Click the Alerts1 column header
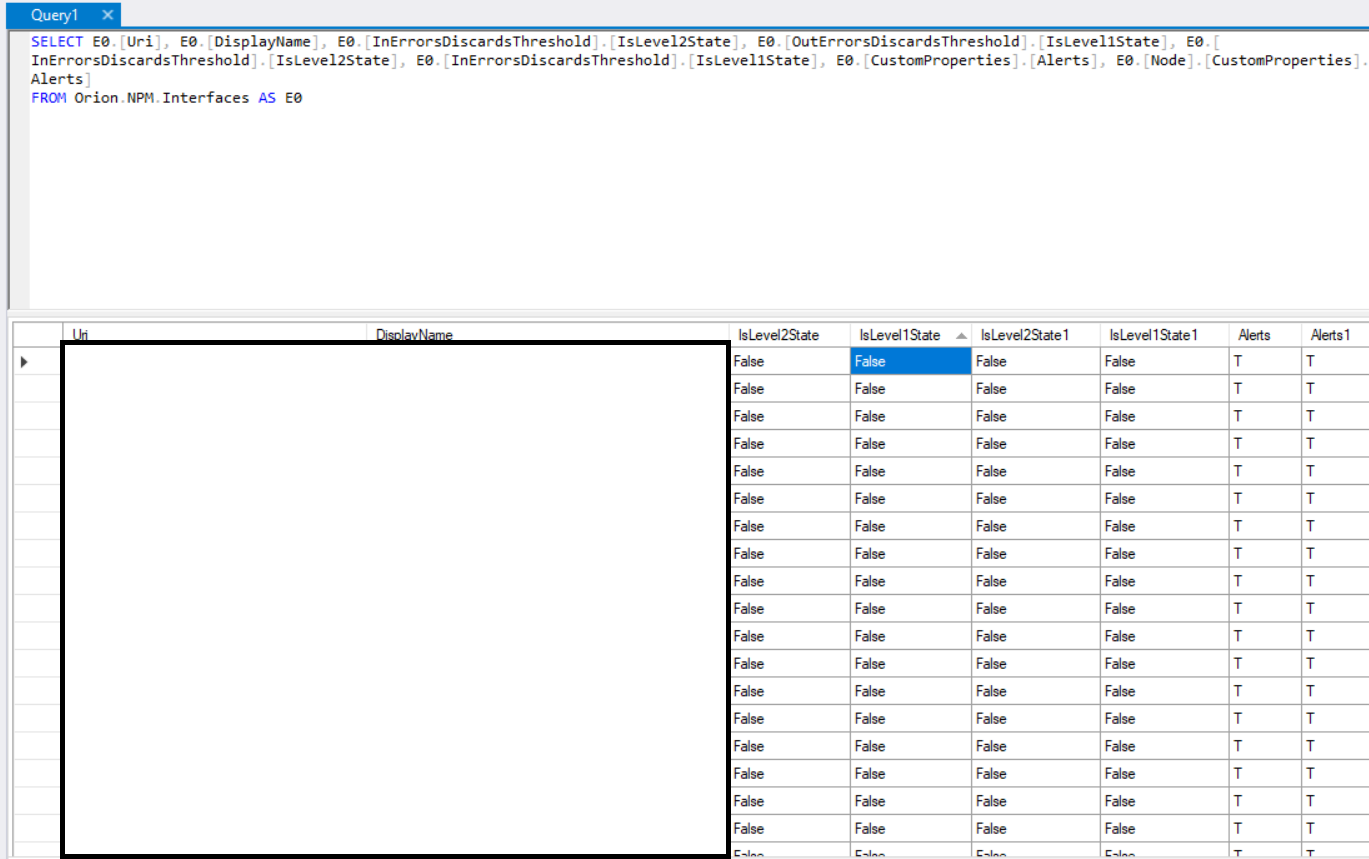The height and width of the screenshot is (859, 1369). pyautogui.click(x=1335, y=335)
